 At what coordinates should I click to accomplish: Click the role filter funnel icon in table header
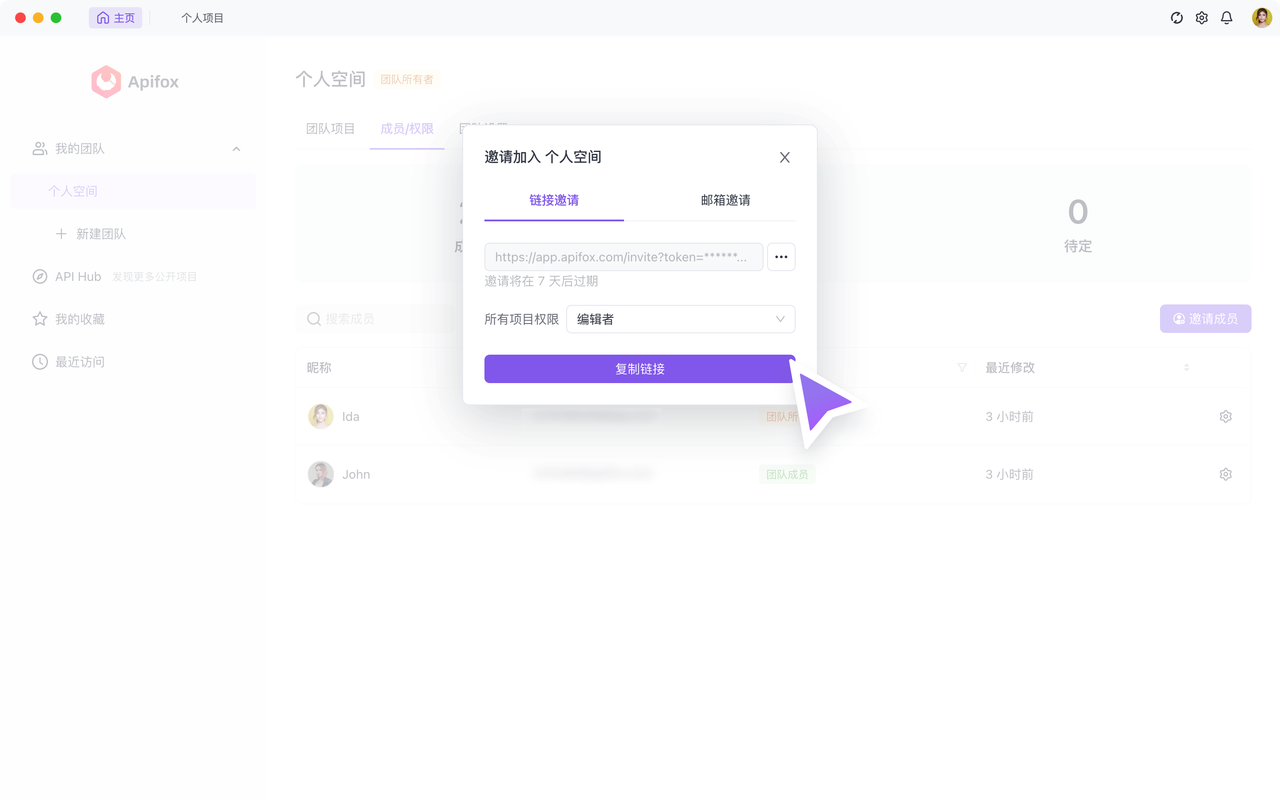(x=962, y=368)
